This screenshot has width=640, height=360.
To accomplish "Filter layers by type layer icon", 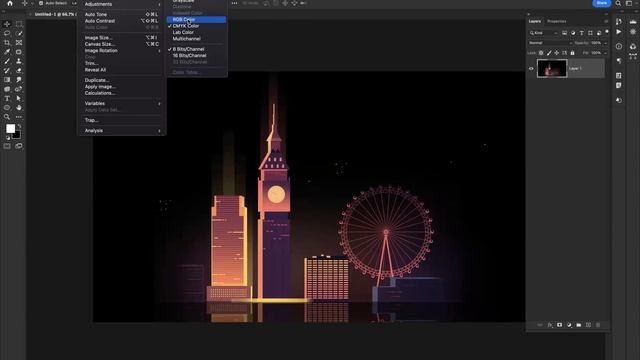I will [x=581, y=33].
